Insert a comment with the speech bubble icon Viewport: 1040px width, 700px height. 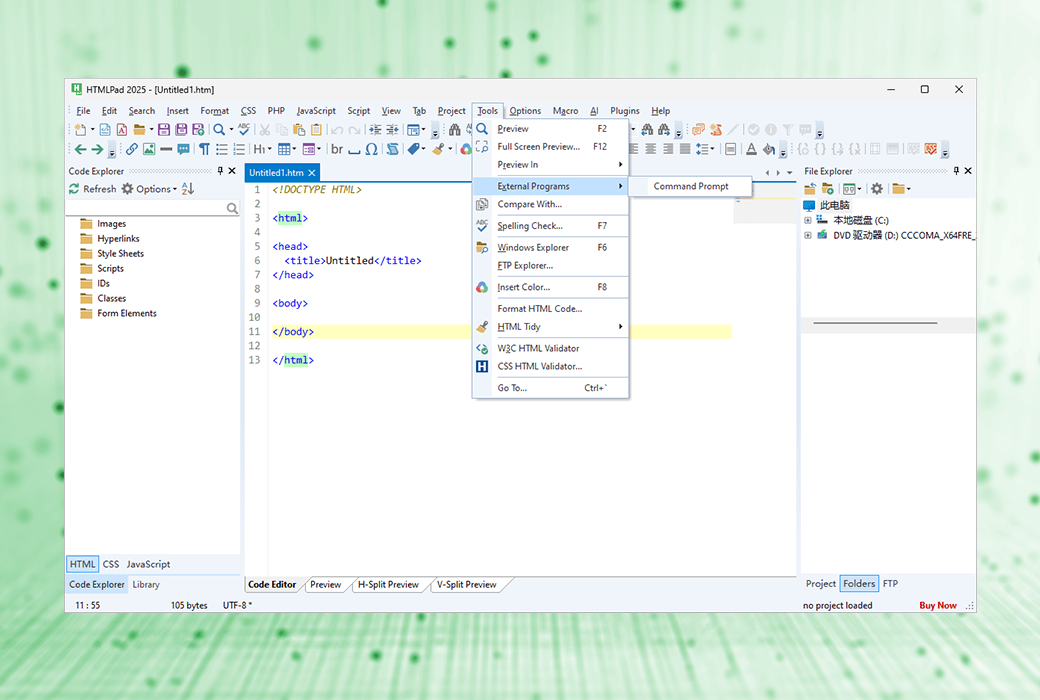(x=184, y=149)
